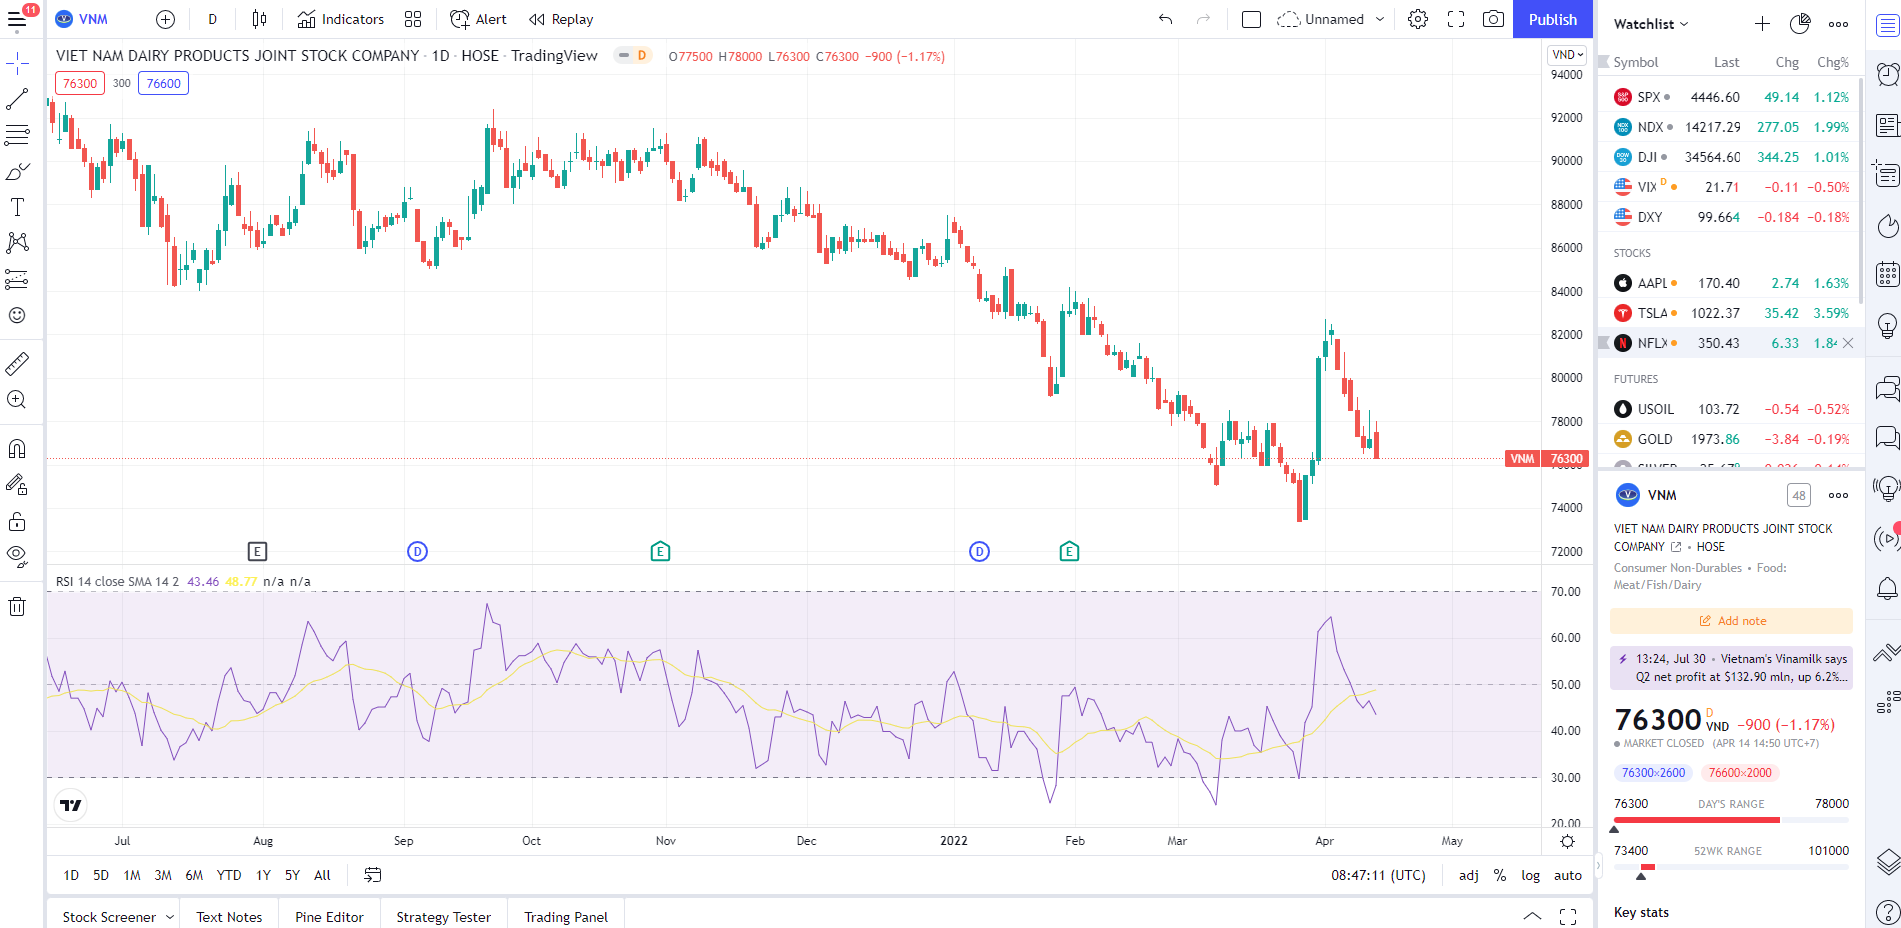Open Vinamilk Q2 net profit news item
Viewport: 1901px width, 928px height.
(x=1731, y=668)
